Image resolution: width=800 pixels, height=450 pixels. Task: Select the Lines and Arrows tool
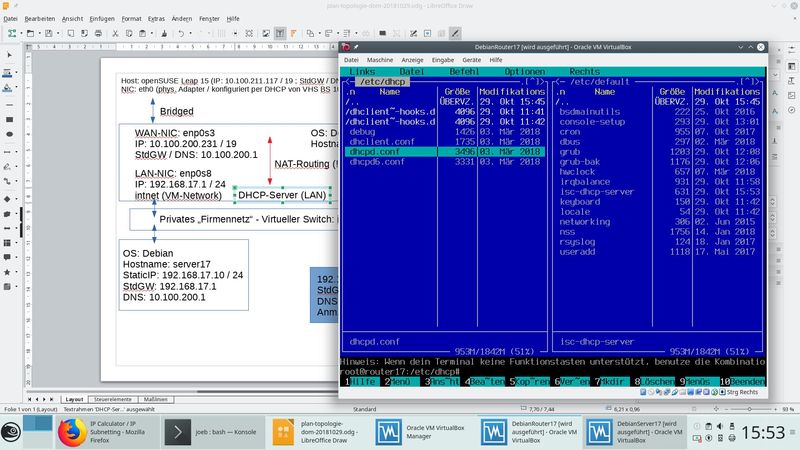(x=7, y=152)
